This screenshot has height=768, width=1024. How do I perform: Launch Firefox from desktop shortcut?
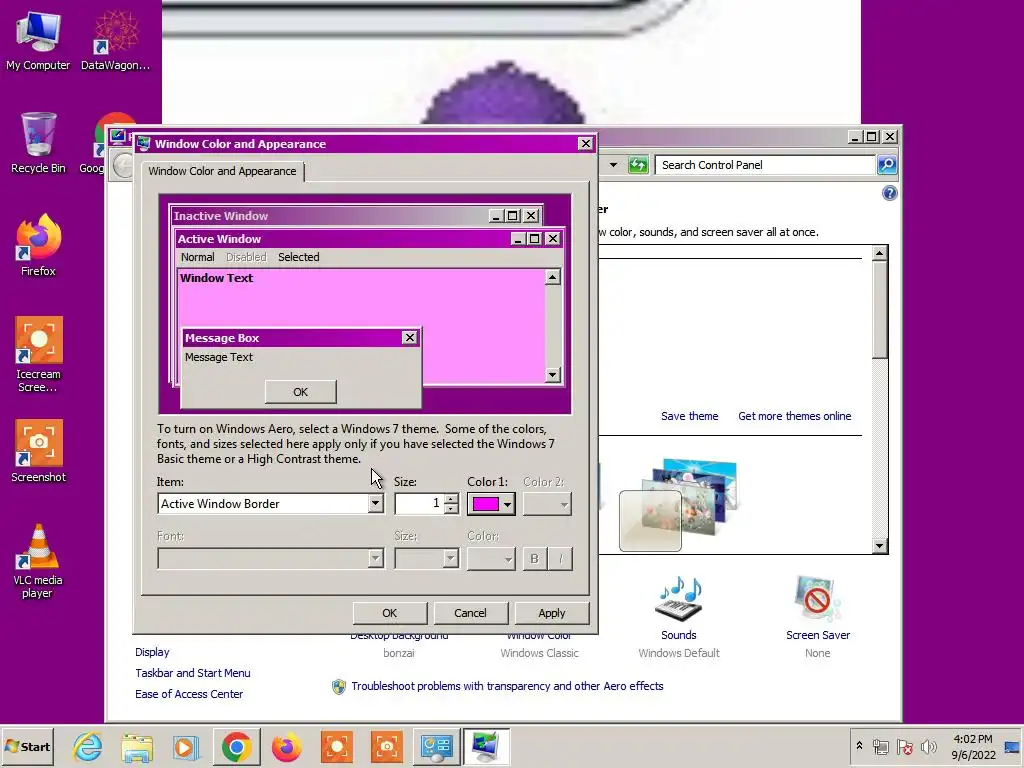tap(38, 246)
